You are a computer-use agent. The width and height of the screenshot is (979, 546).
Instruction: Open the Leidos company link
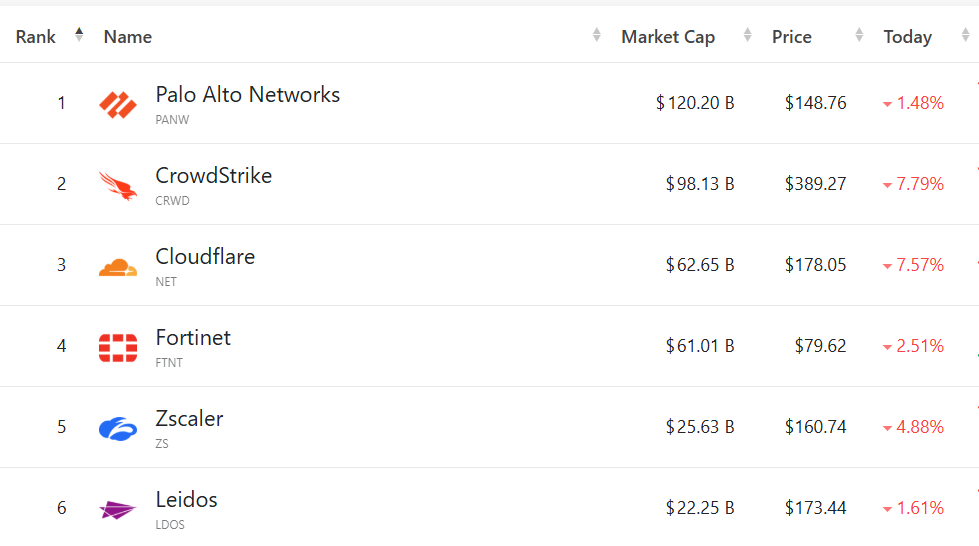(x=186, y=500)
